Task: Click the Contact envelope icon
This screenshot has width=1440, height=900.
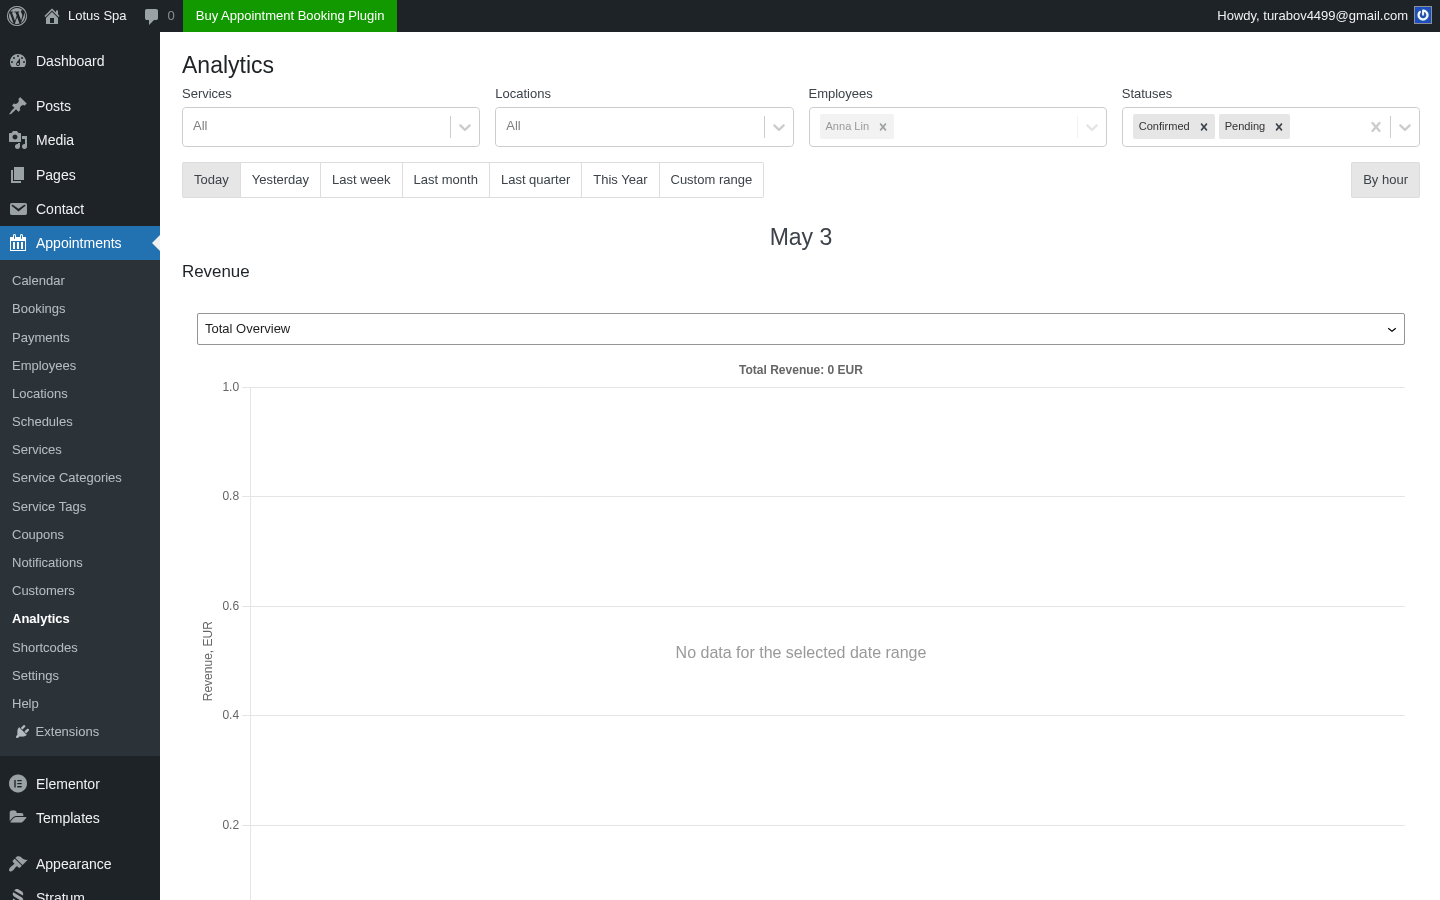Action: [x=18, y=209]
